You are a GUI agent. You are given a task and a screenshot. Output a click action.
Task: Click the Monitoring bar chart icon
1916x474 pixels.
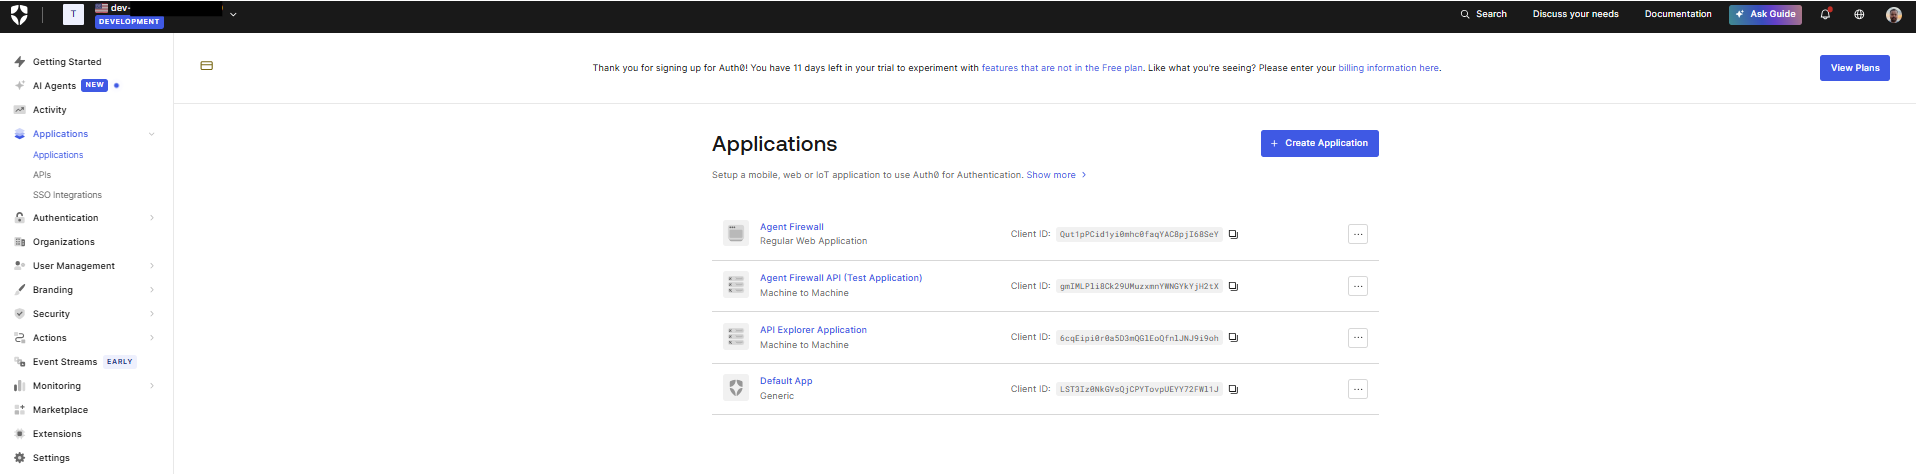click(19, 386)
